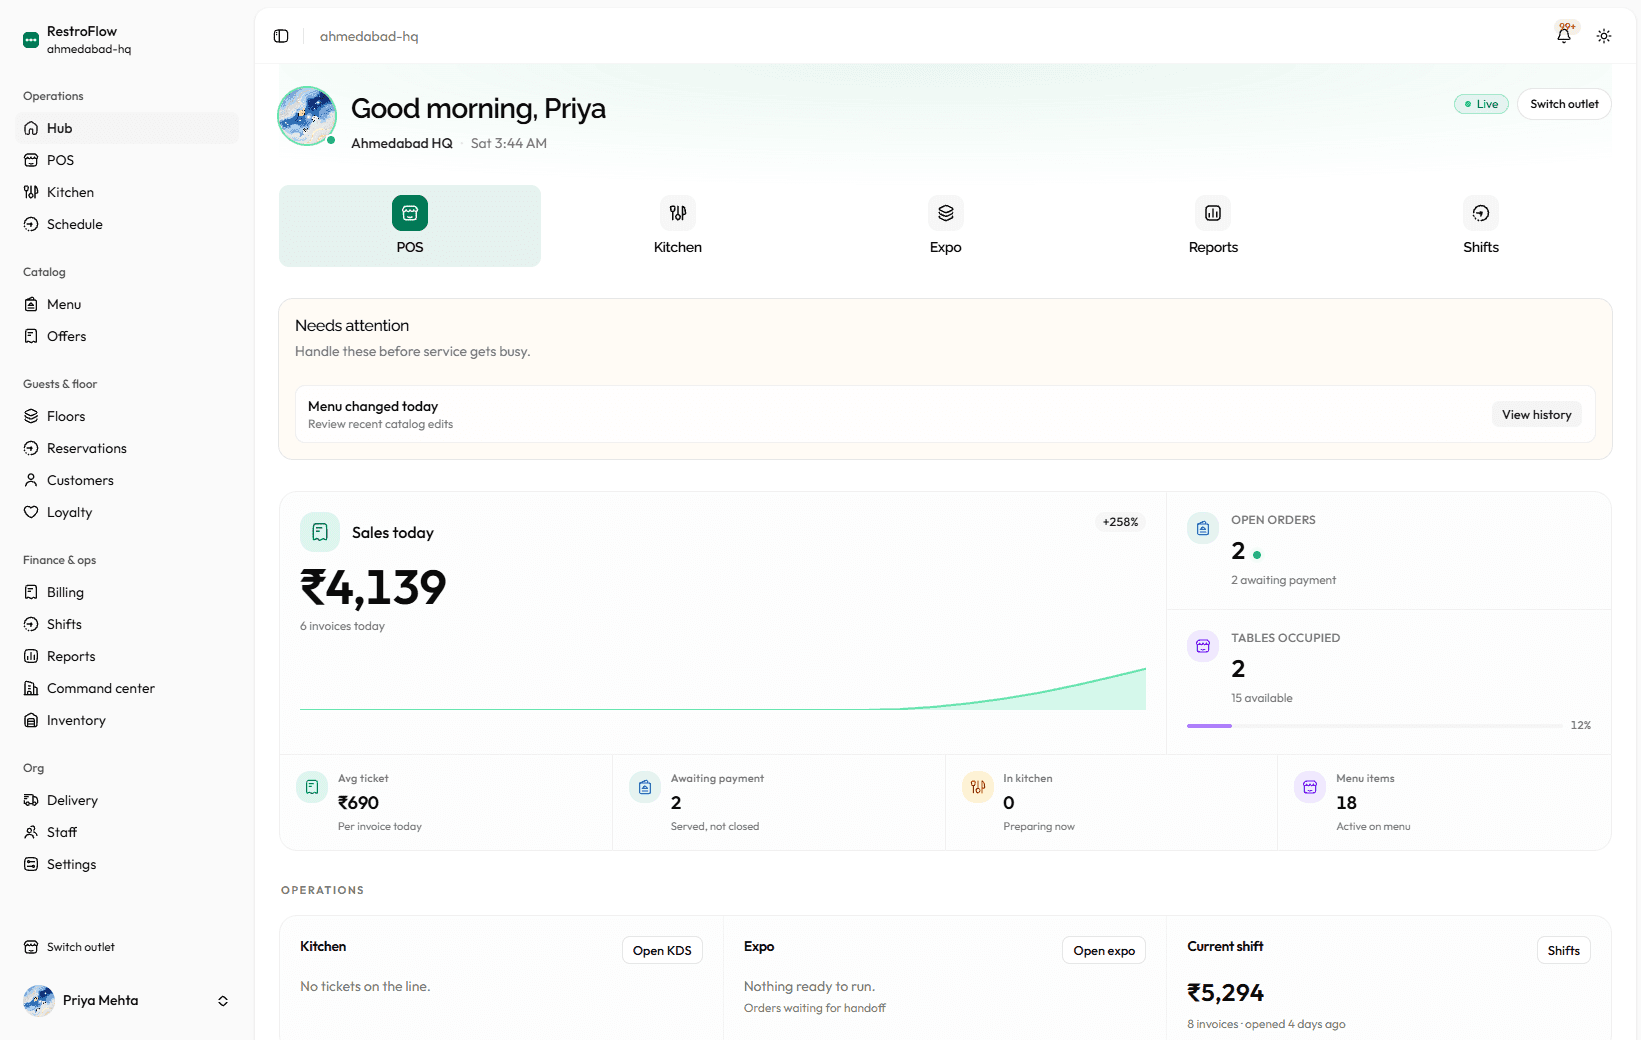
Task: Click the RestroFlow logo icon
Action: pyautogui.click(x=31, y=40)
